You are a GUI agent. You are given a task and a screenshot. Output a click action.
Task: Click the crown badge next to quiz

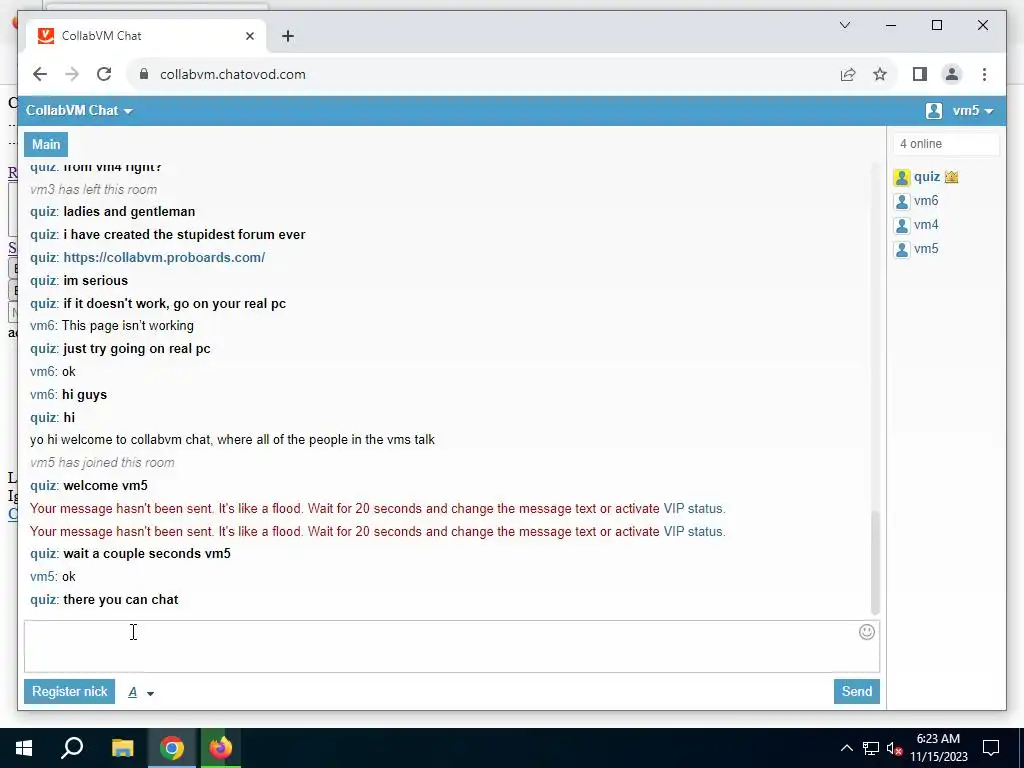click(x=951, y=177)
